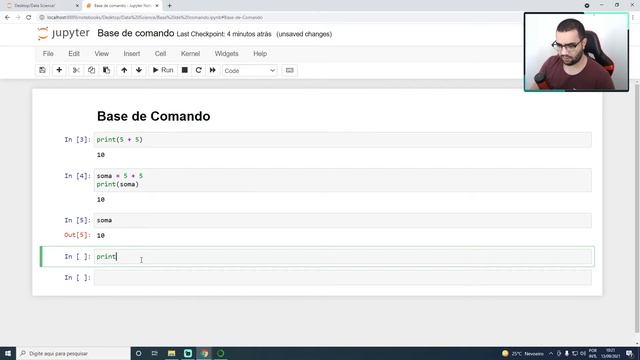The width and height of the screenshot is (640, 360).
Task: Switch to Desktop/Data Science browser tab
Action: point(40,6)
